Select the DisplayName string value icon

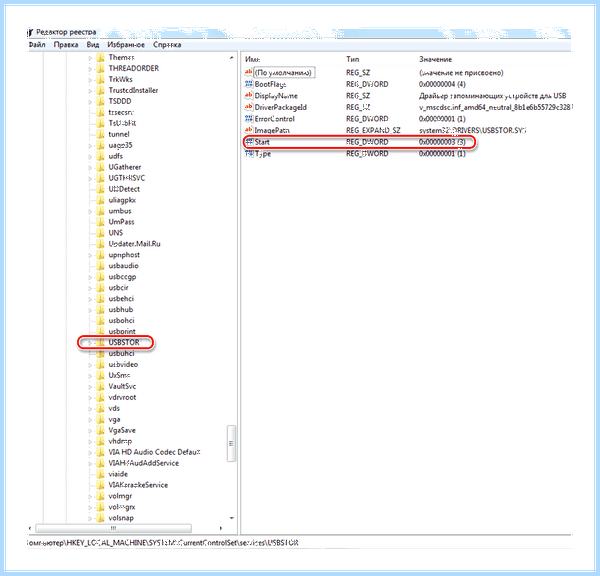click(249, 96)
